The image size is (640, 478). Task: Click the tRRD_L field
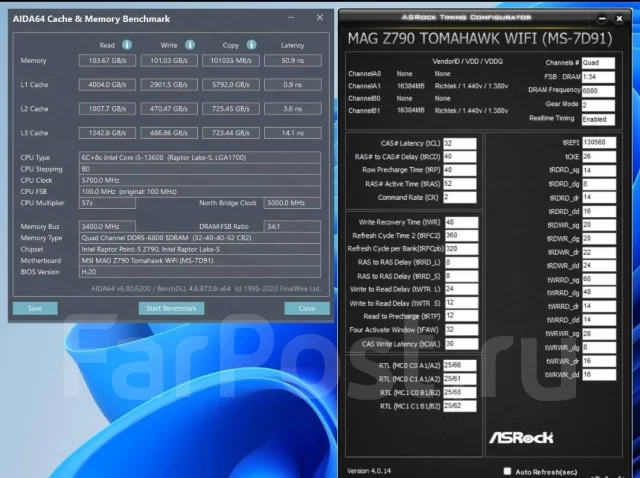tap(461, 262)
